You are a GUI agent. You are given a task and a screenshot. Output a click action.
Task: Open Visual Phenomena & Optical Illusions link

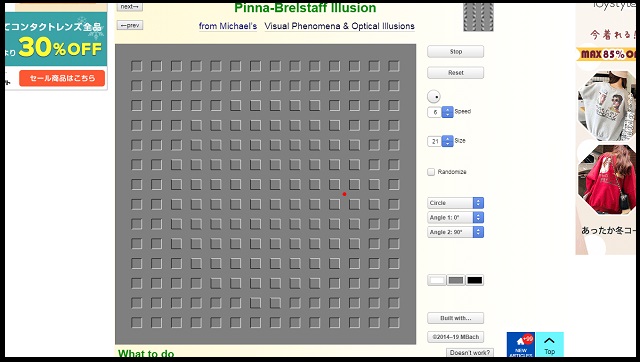point(339,26)
